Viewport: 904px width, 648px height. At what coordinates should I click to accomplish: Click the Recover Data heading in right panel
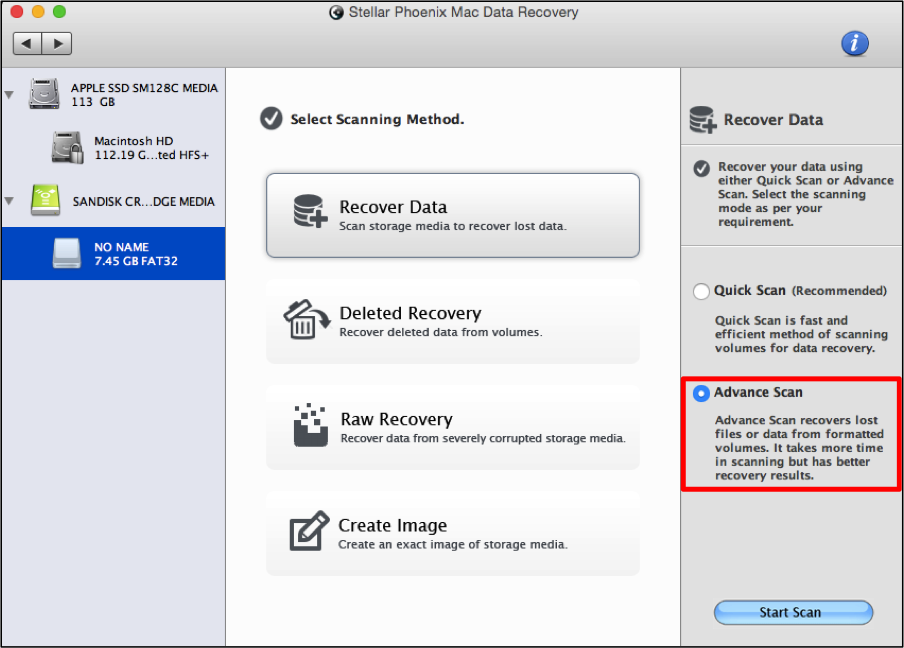tap(773, 120)
